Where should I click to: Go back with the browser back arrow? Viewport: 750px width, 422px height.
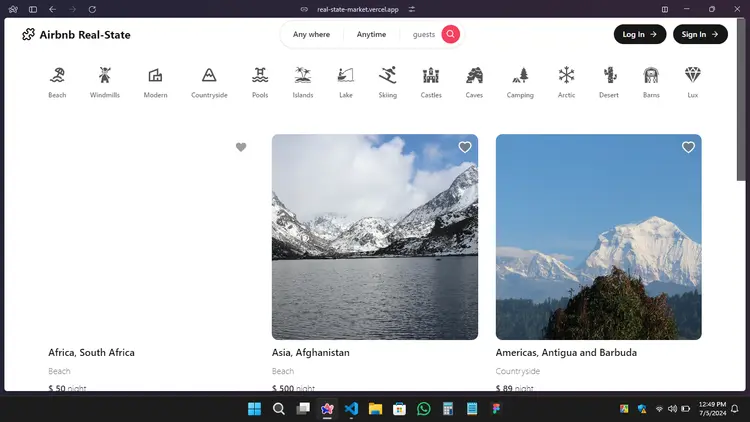pos(53,9)
